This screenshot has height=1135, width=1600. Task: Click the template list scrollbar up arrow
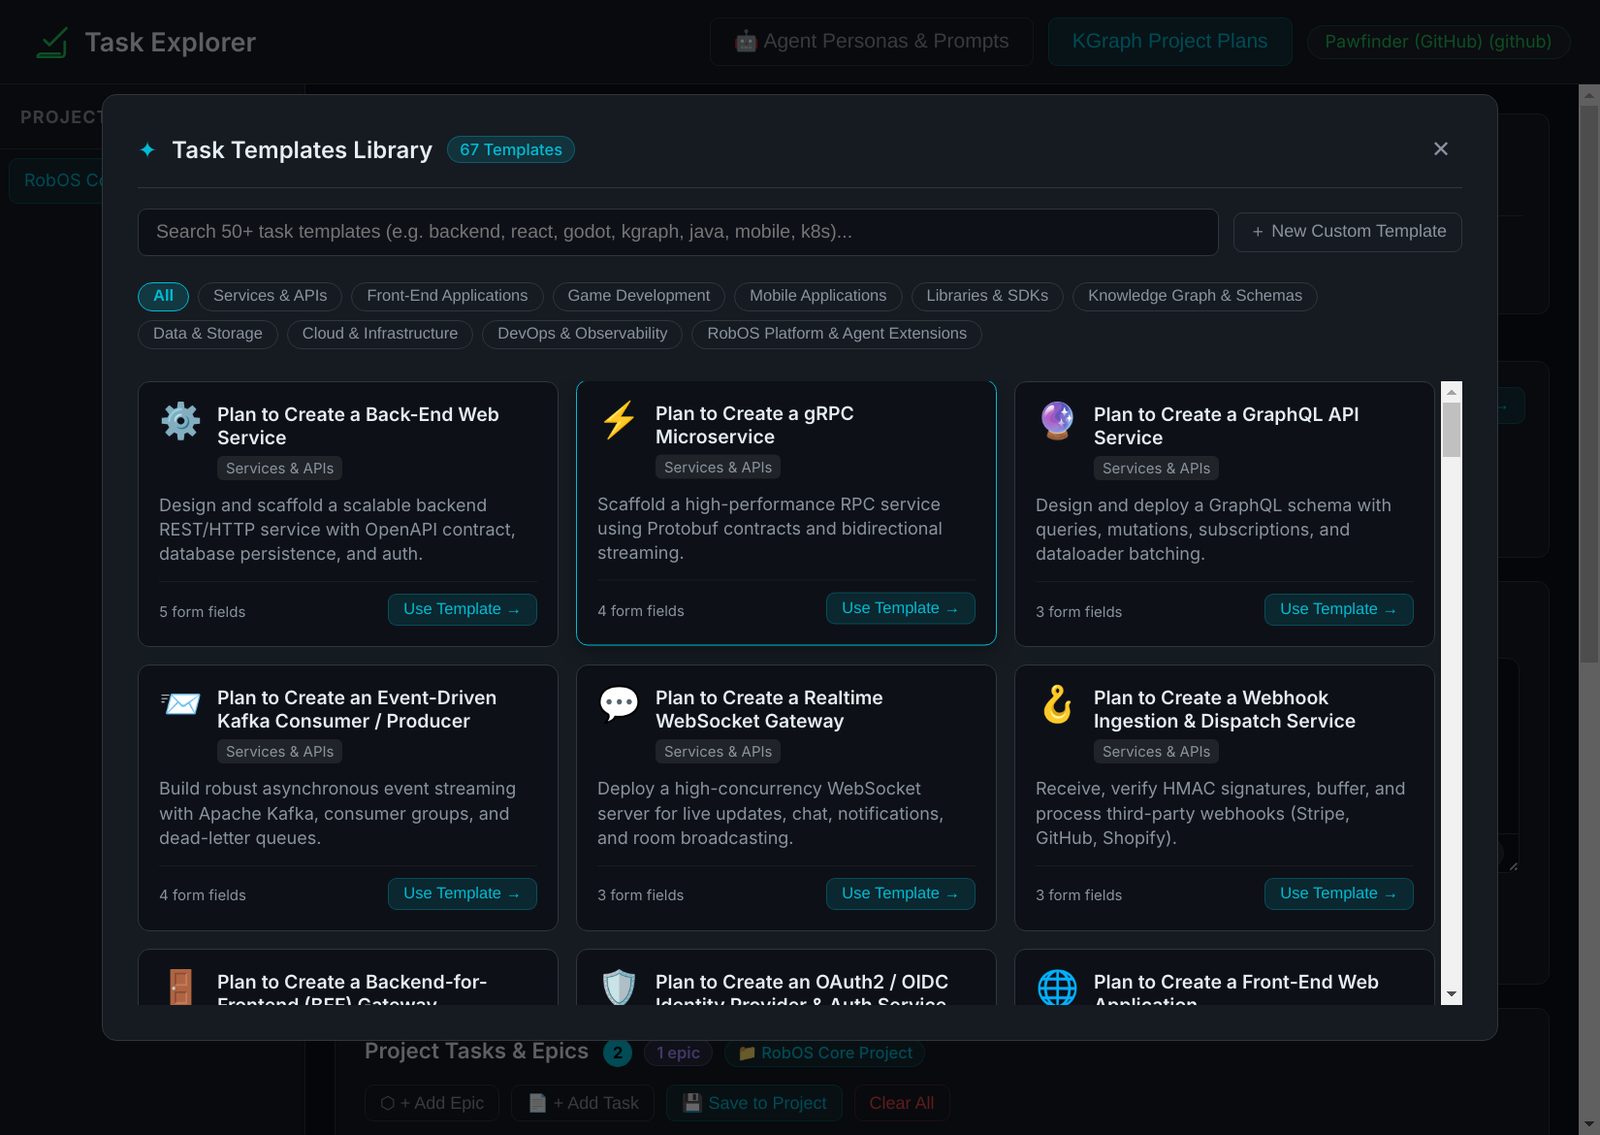pos(1452,392)
